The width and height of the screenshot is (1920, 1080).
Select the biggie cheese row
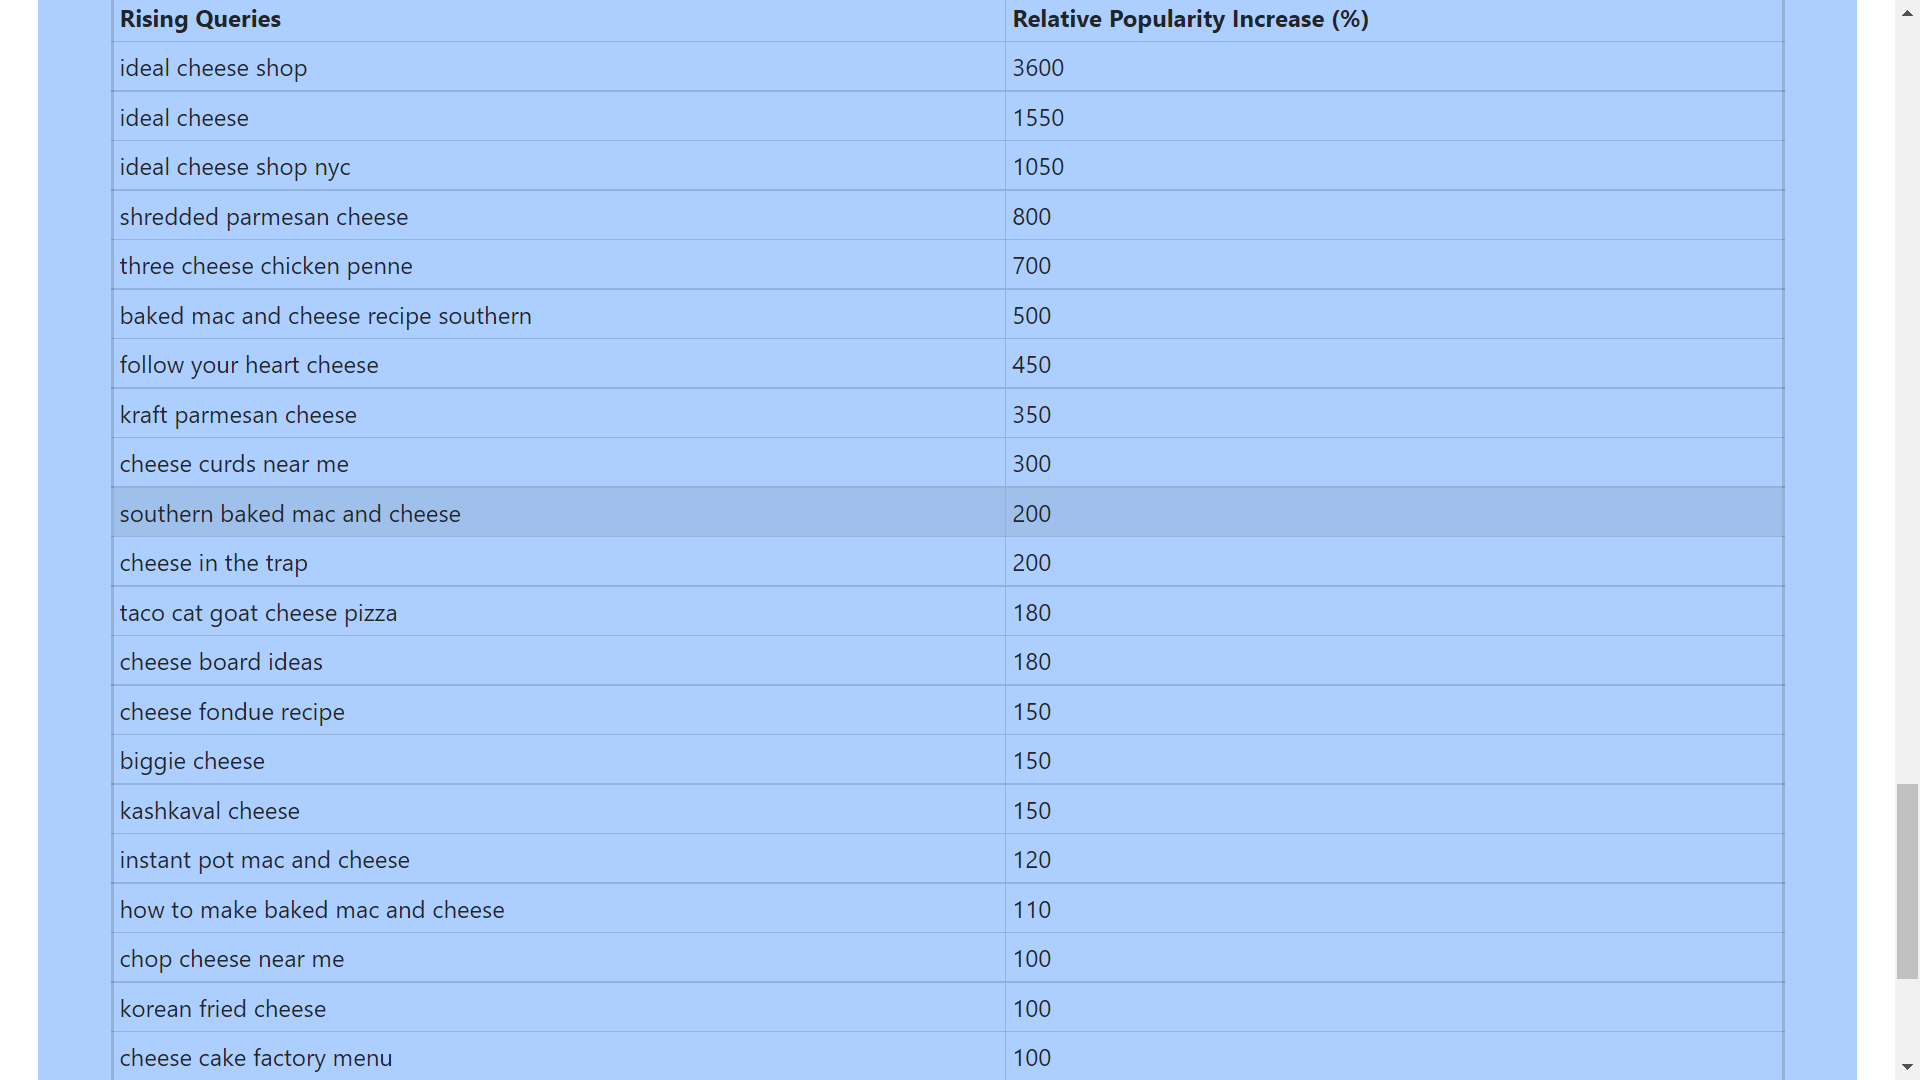[x=192, y=761]
